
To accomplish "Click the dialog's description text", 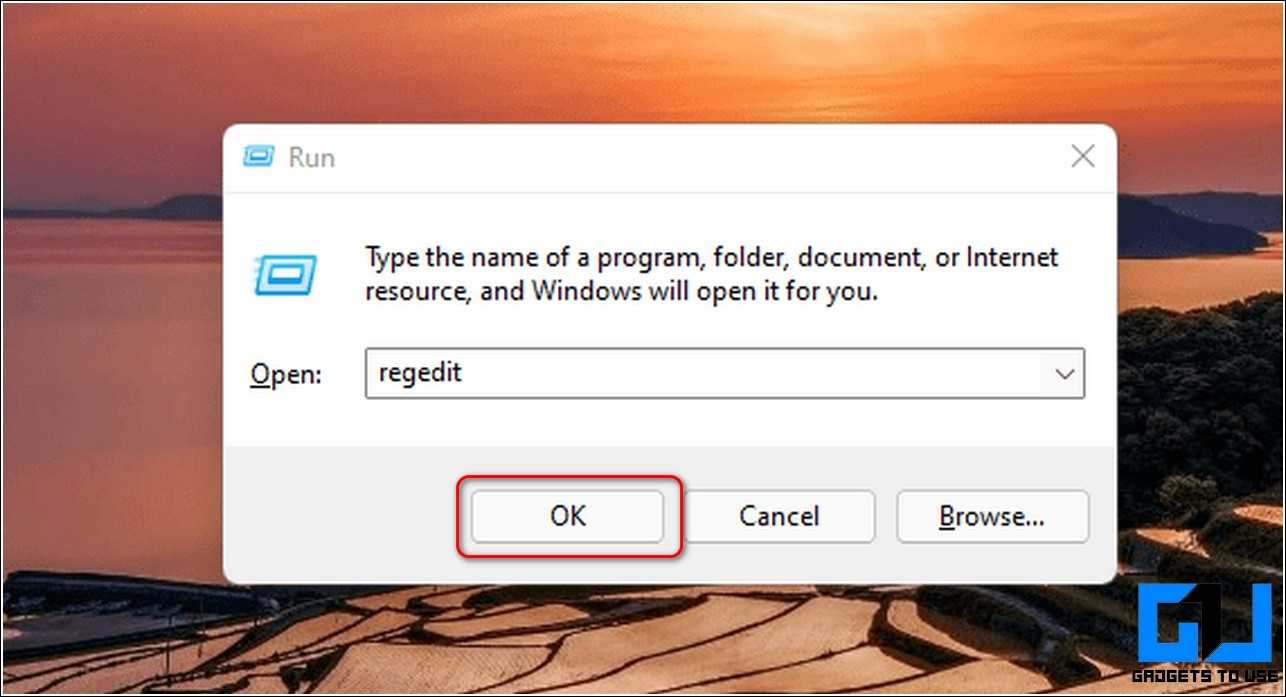I will point(711,274).
